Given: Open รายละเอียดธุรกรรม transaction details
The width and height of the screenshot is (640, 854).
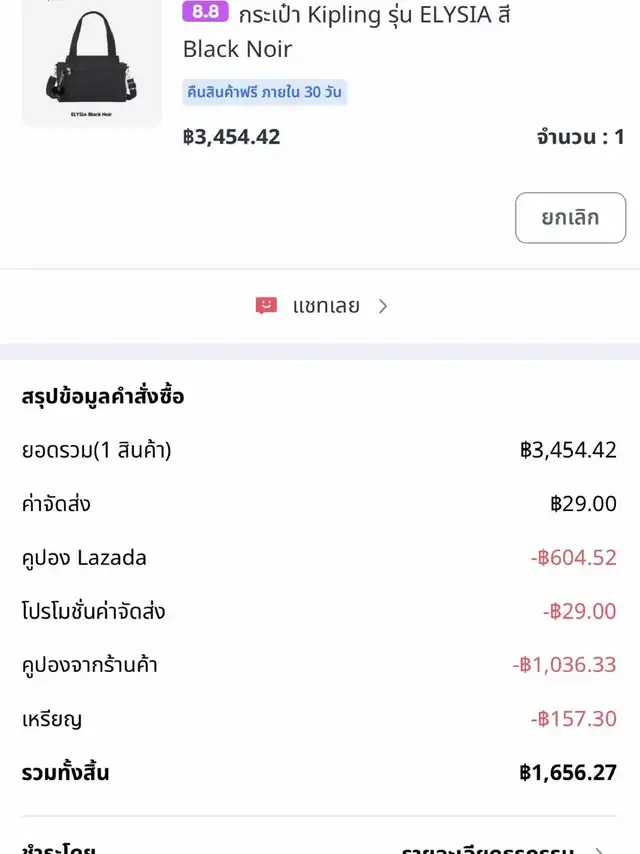Looking at the screenshot, I should click(487, 849).
